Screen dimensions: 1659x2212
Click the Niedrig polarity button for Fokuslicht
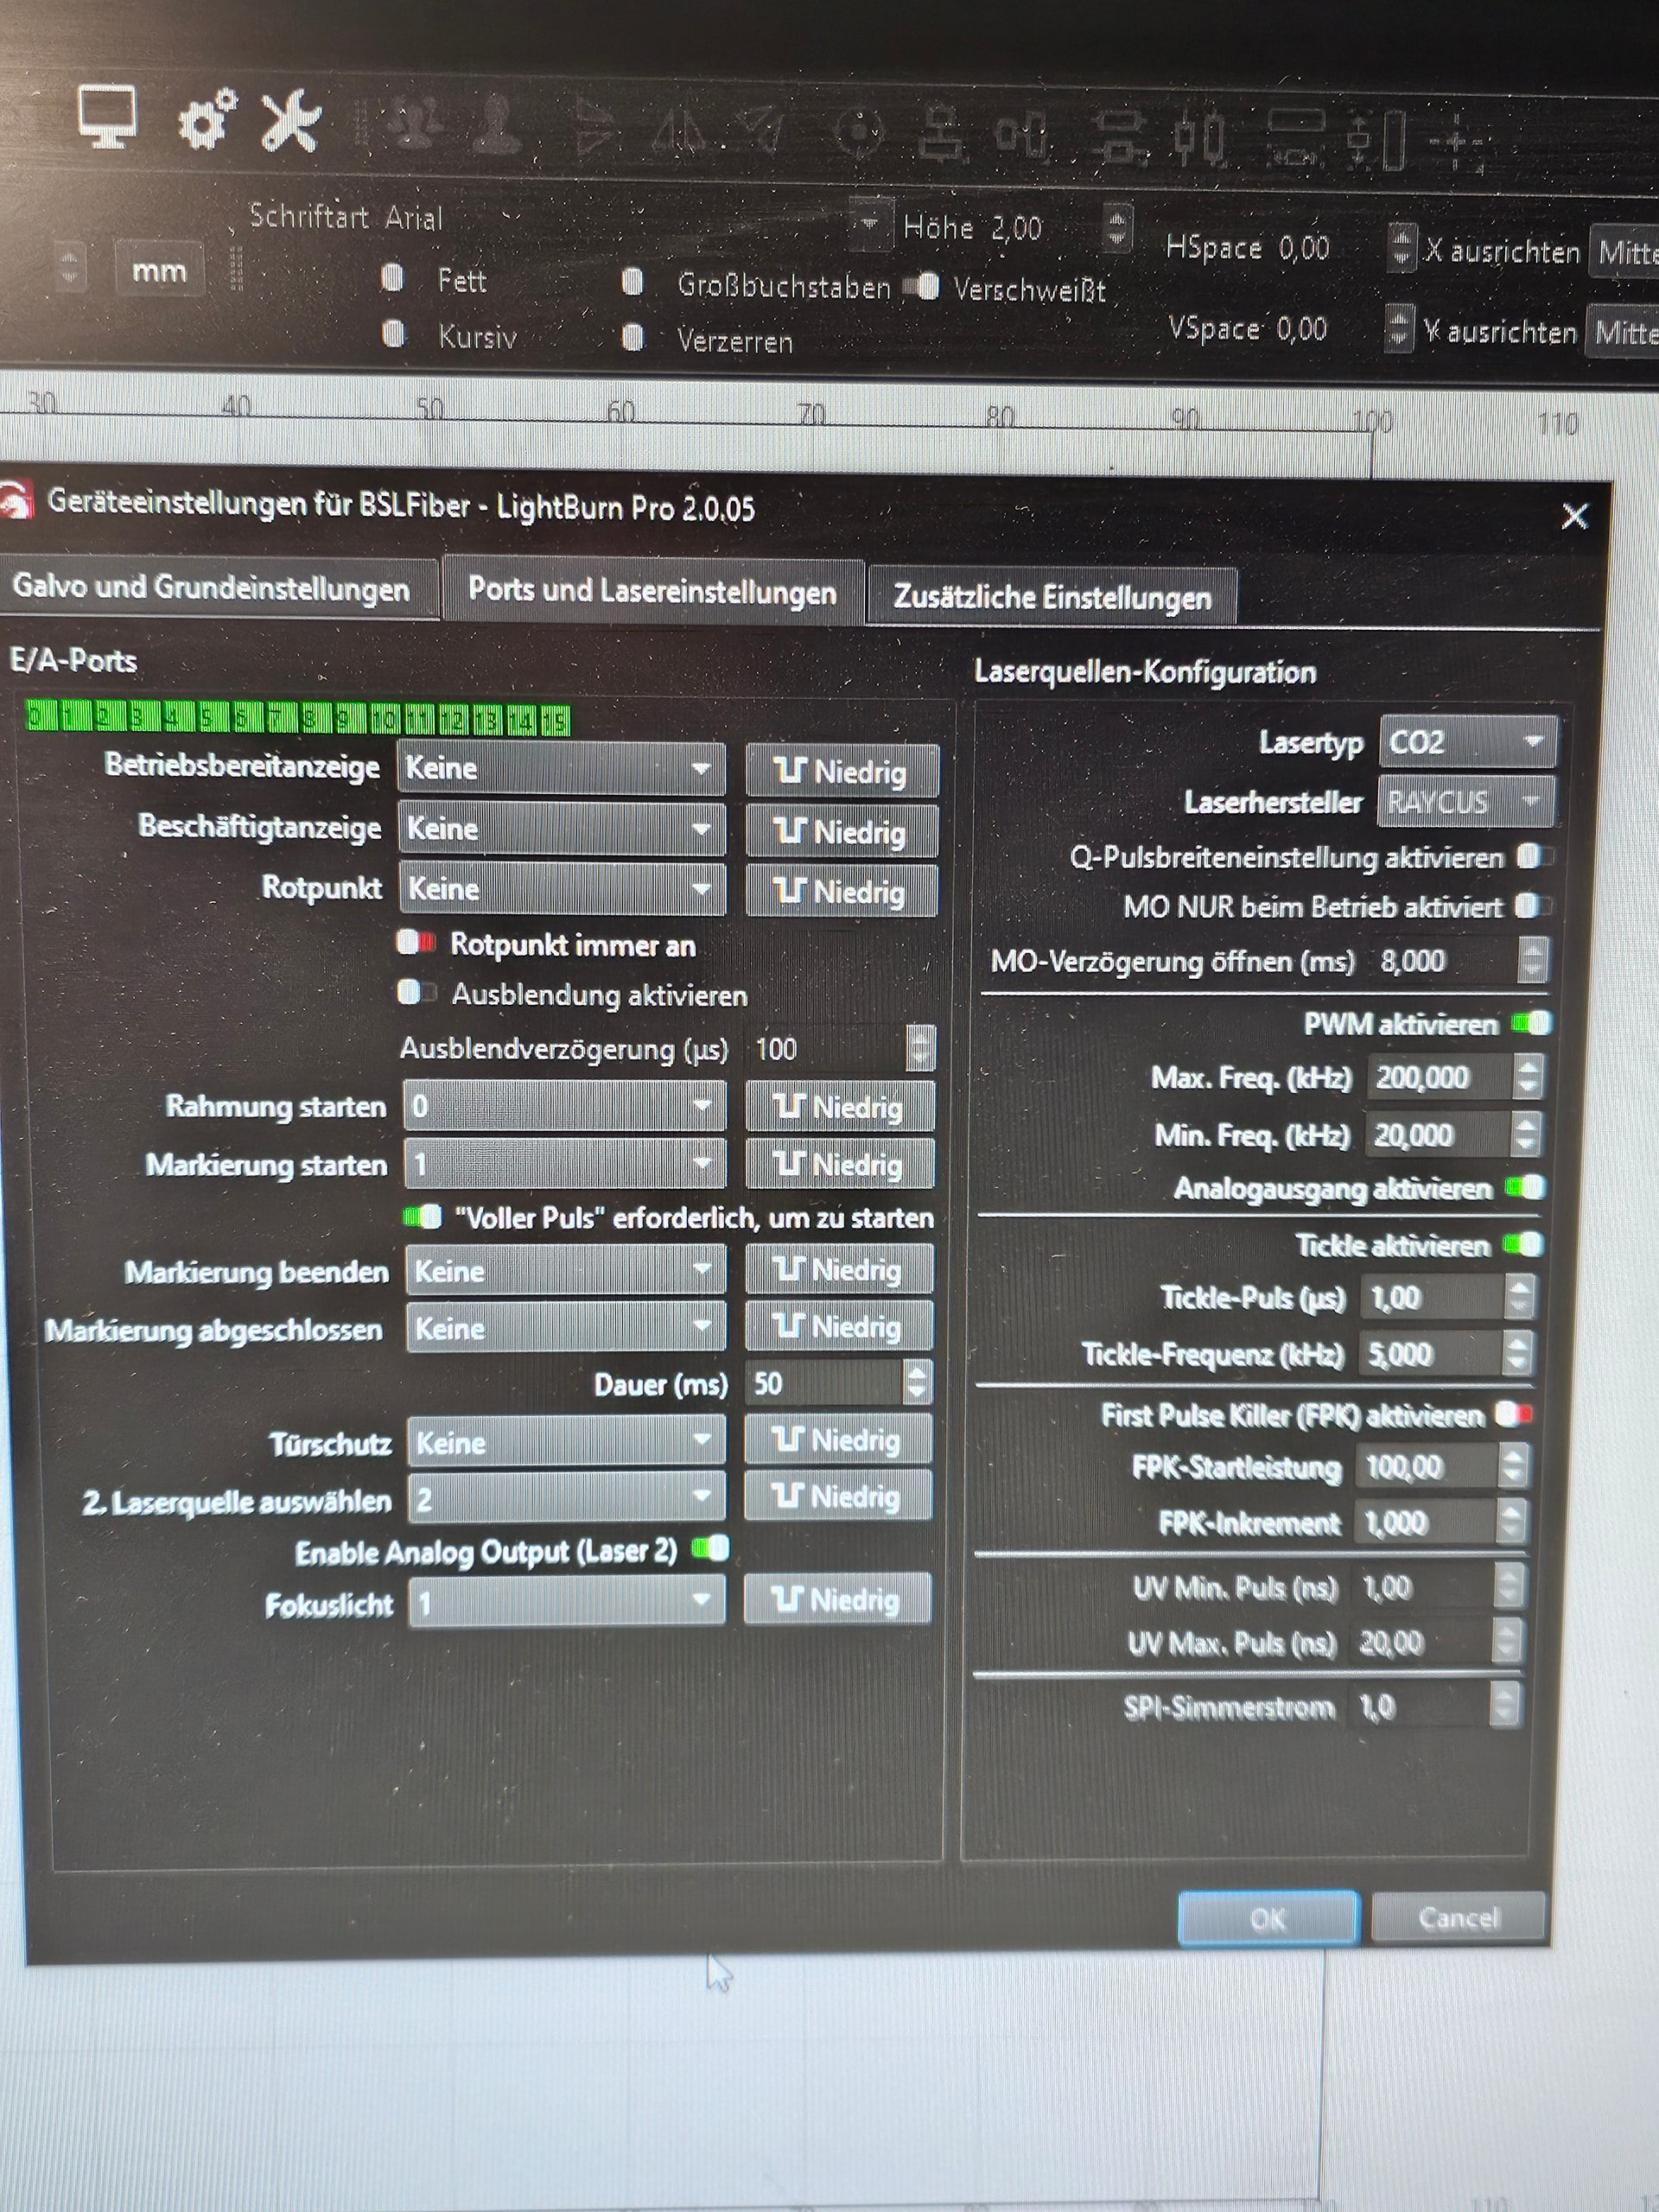tap(837, 1600)
